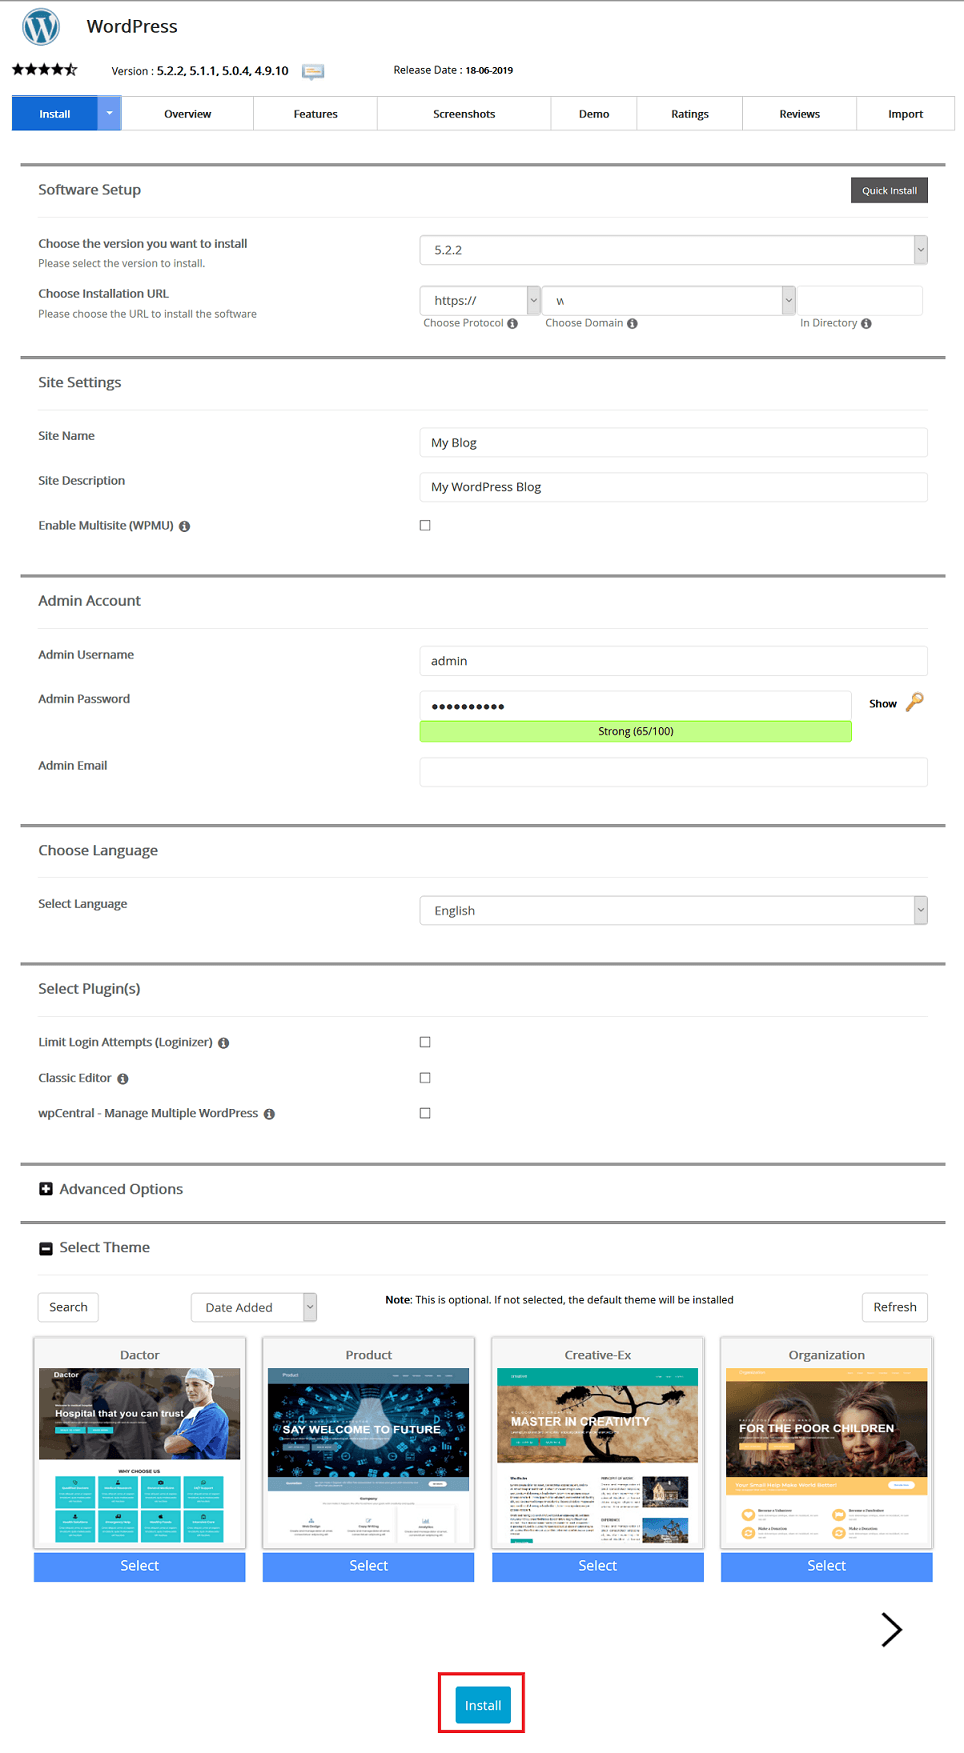The height and width of the screenshot is (1753, 964).
Task: Click the WordPress logo icon
Action: coord(41,26)
